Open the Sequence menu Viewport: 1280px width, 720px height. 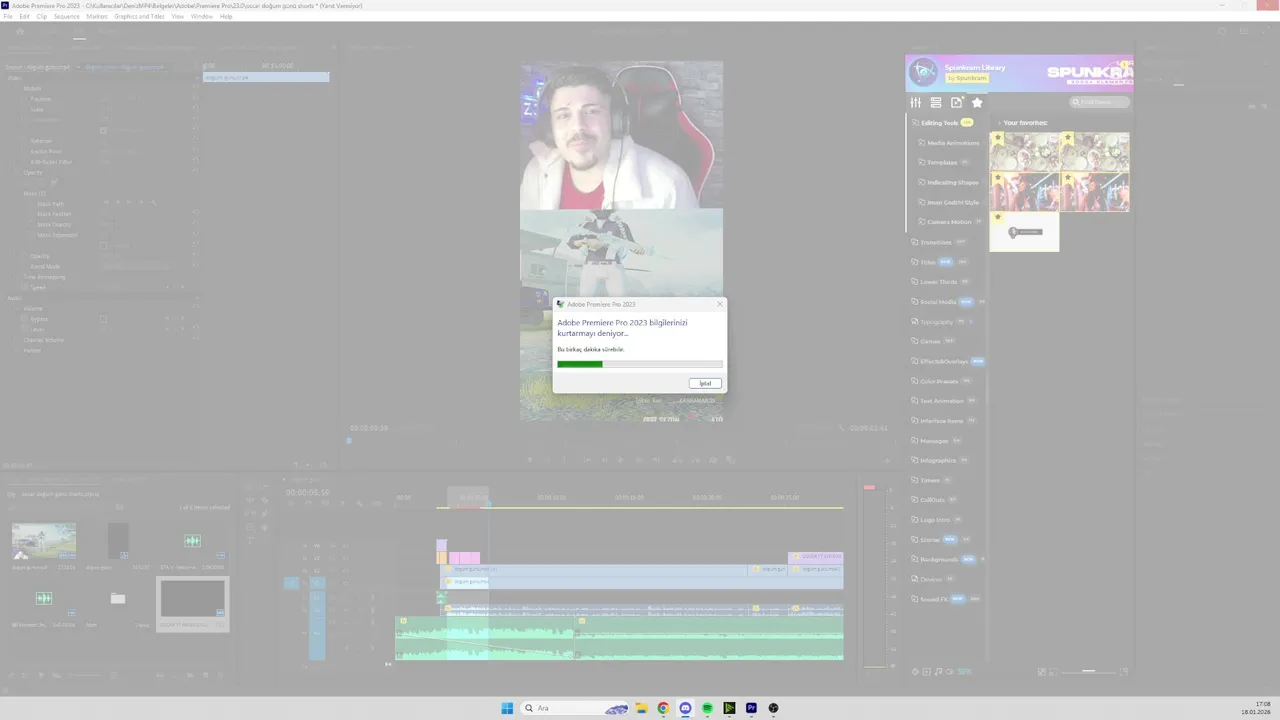[66, 17]
